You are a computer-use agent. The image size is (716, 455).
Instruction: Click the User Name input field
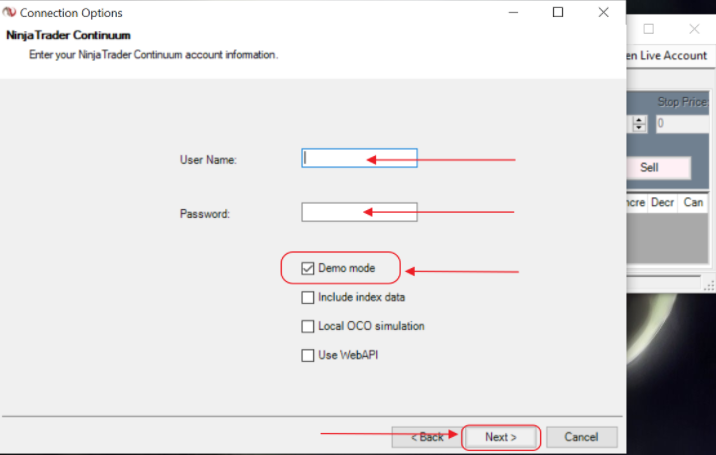[359, 159]
